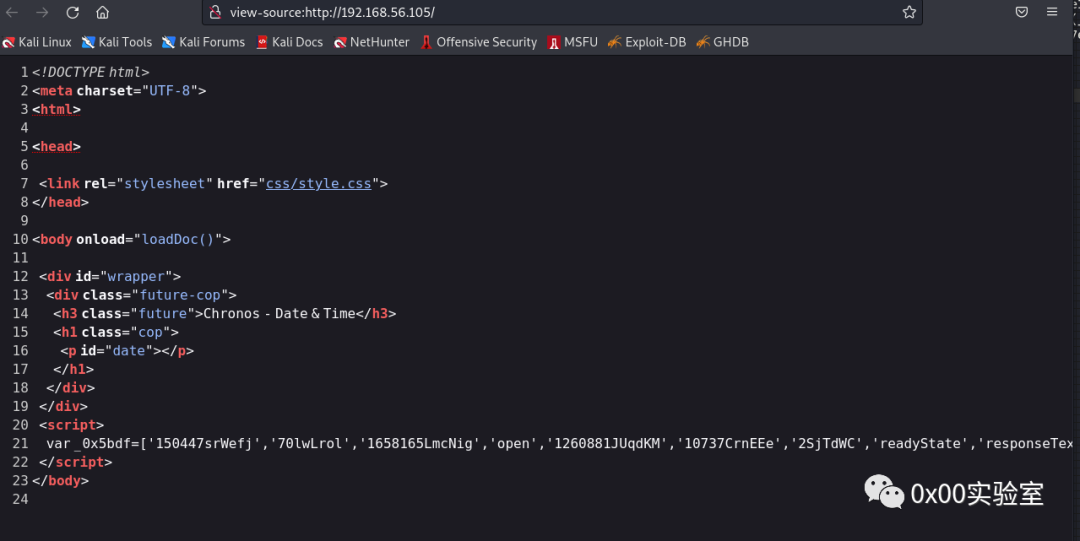Screen dimensions: 1080x541
Task: Go to the browser Home page
Action: 103,12
